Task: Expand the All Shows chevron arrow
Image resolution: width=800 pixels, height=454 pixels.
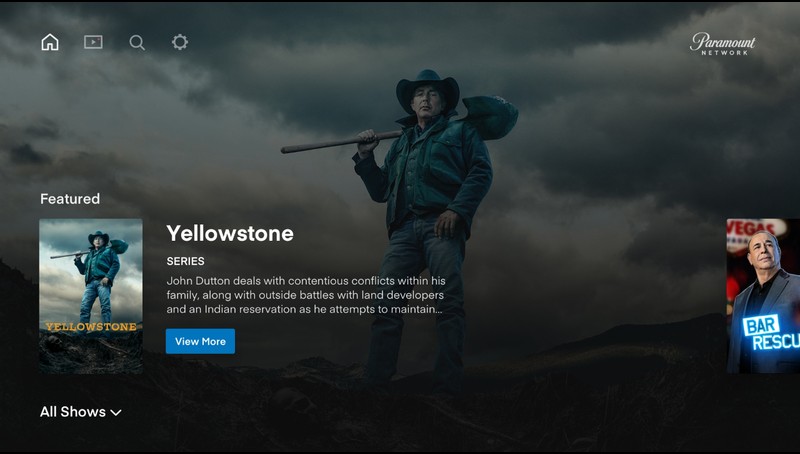Action: [116, 412]
